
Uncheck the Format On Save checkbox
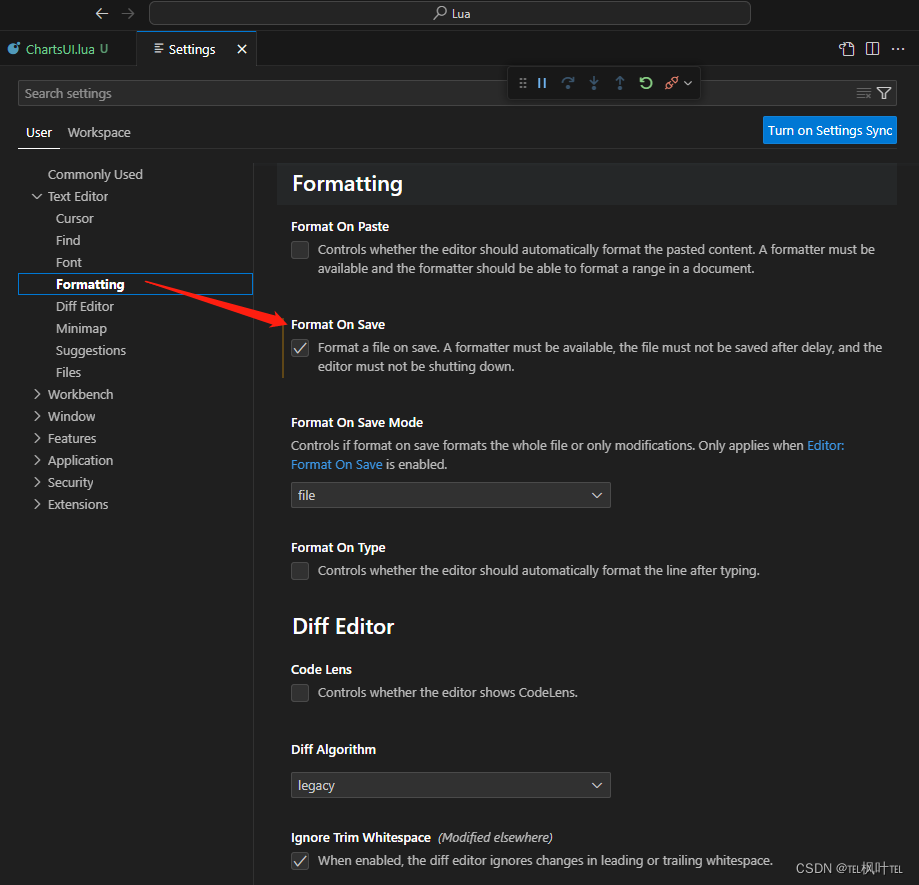[x=300, y=348]
